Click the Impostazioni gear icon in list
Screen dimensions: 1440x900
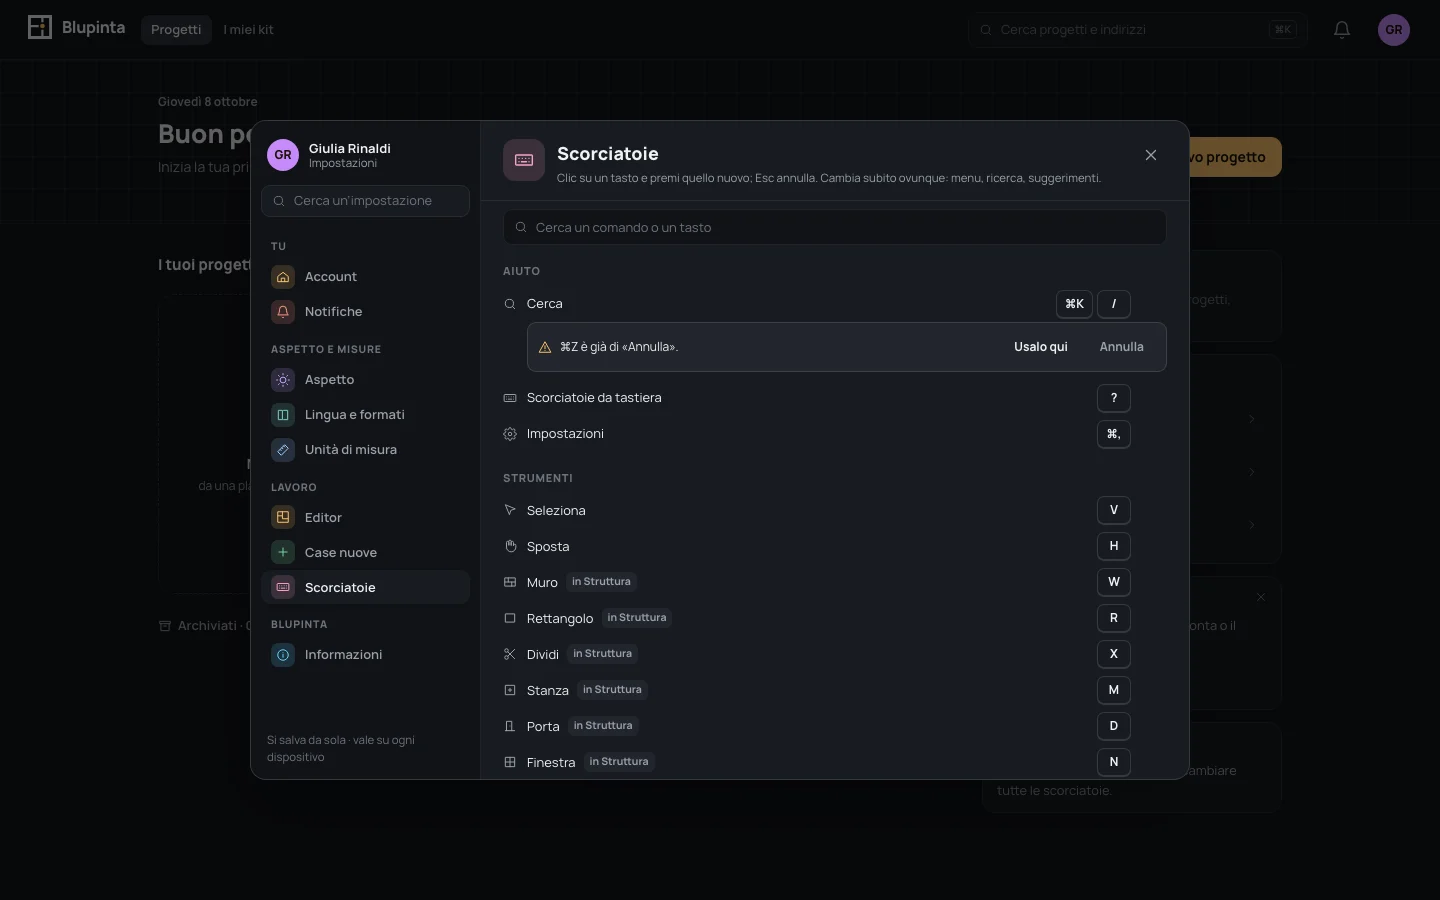pos(510,434)
